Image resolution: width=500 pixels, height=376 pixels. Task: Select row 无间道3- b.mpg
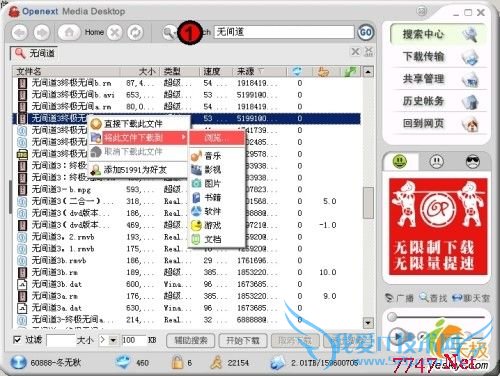[x=187, y=189]
